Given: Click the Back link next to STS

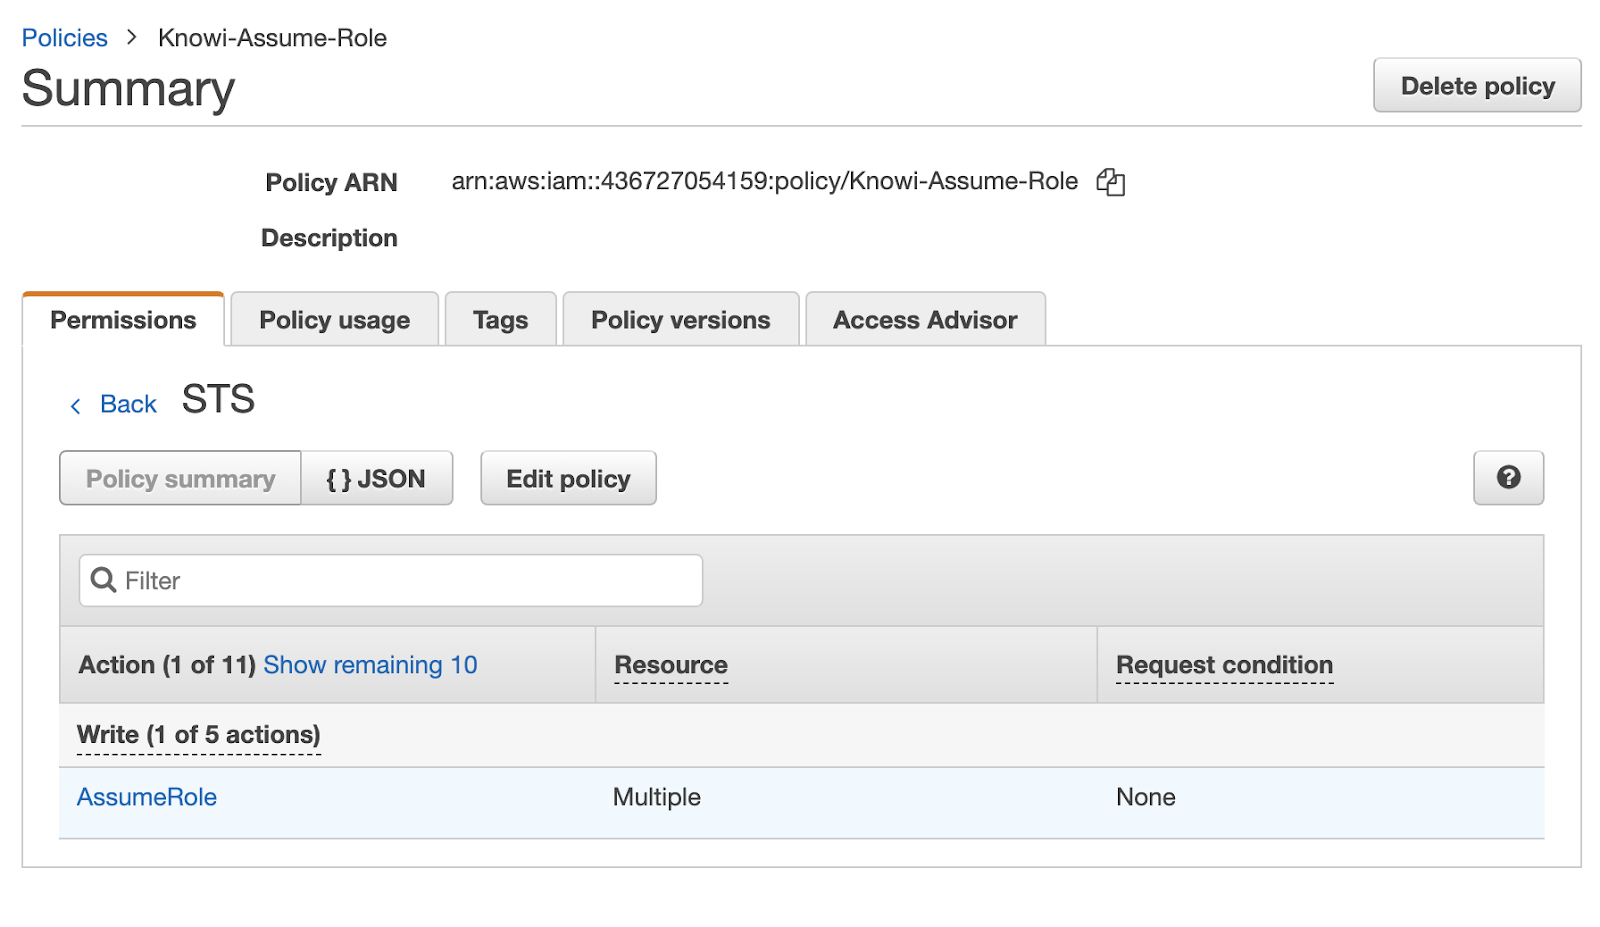Looking at the screenshot, I should pyautogui.click(x=128, y=404).
